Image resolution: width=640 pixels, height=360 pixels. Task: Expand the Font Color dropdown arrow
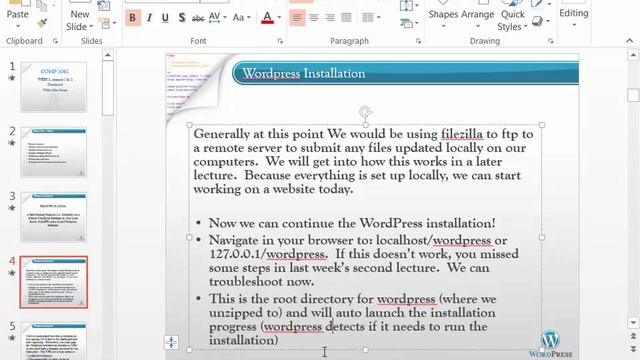279,18
